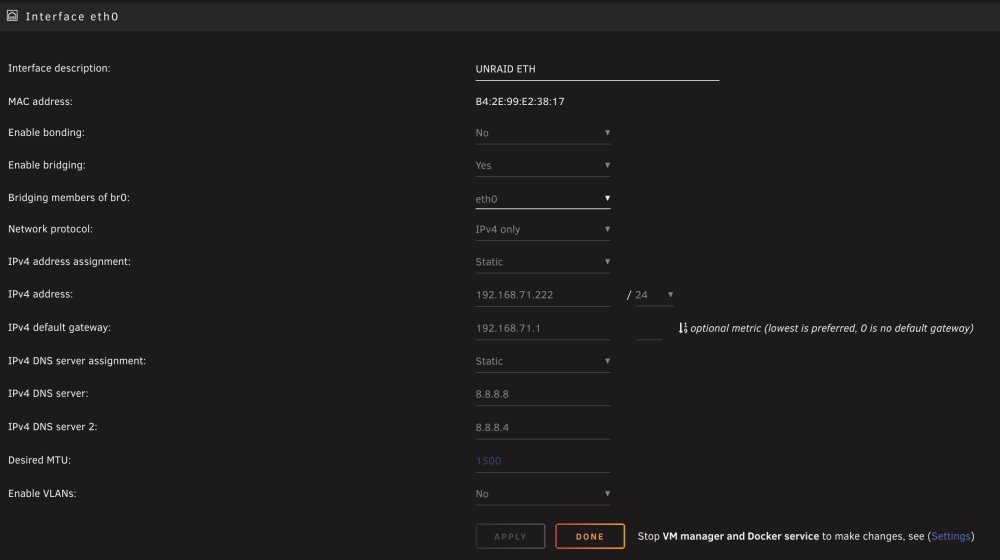The width and height of the screenshot is (1000, 560).
Task: Click the 'MAC address:' label
Action: (x=40, y=101)
